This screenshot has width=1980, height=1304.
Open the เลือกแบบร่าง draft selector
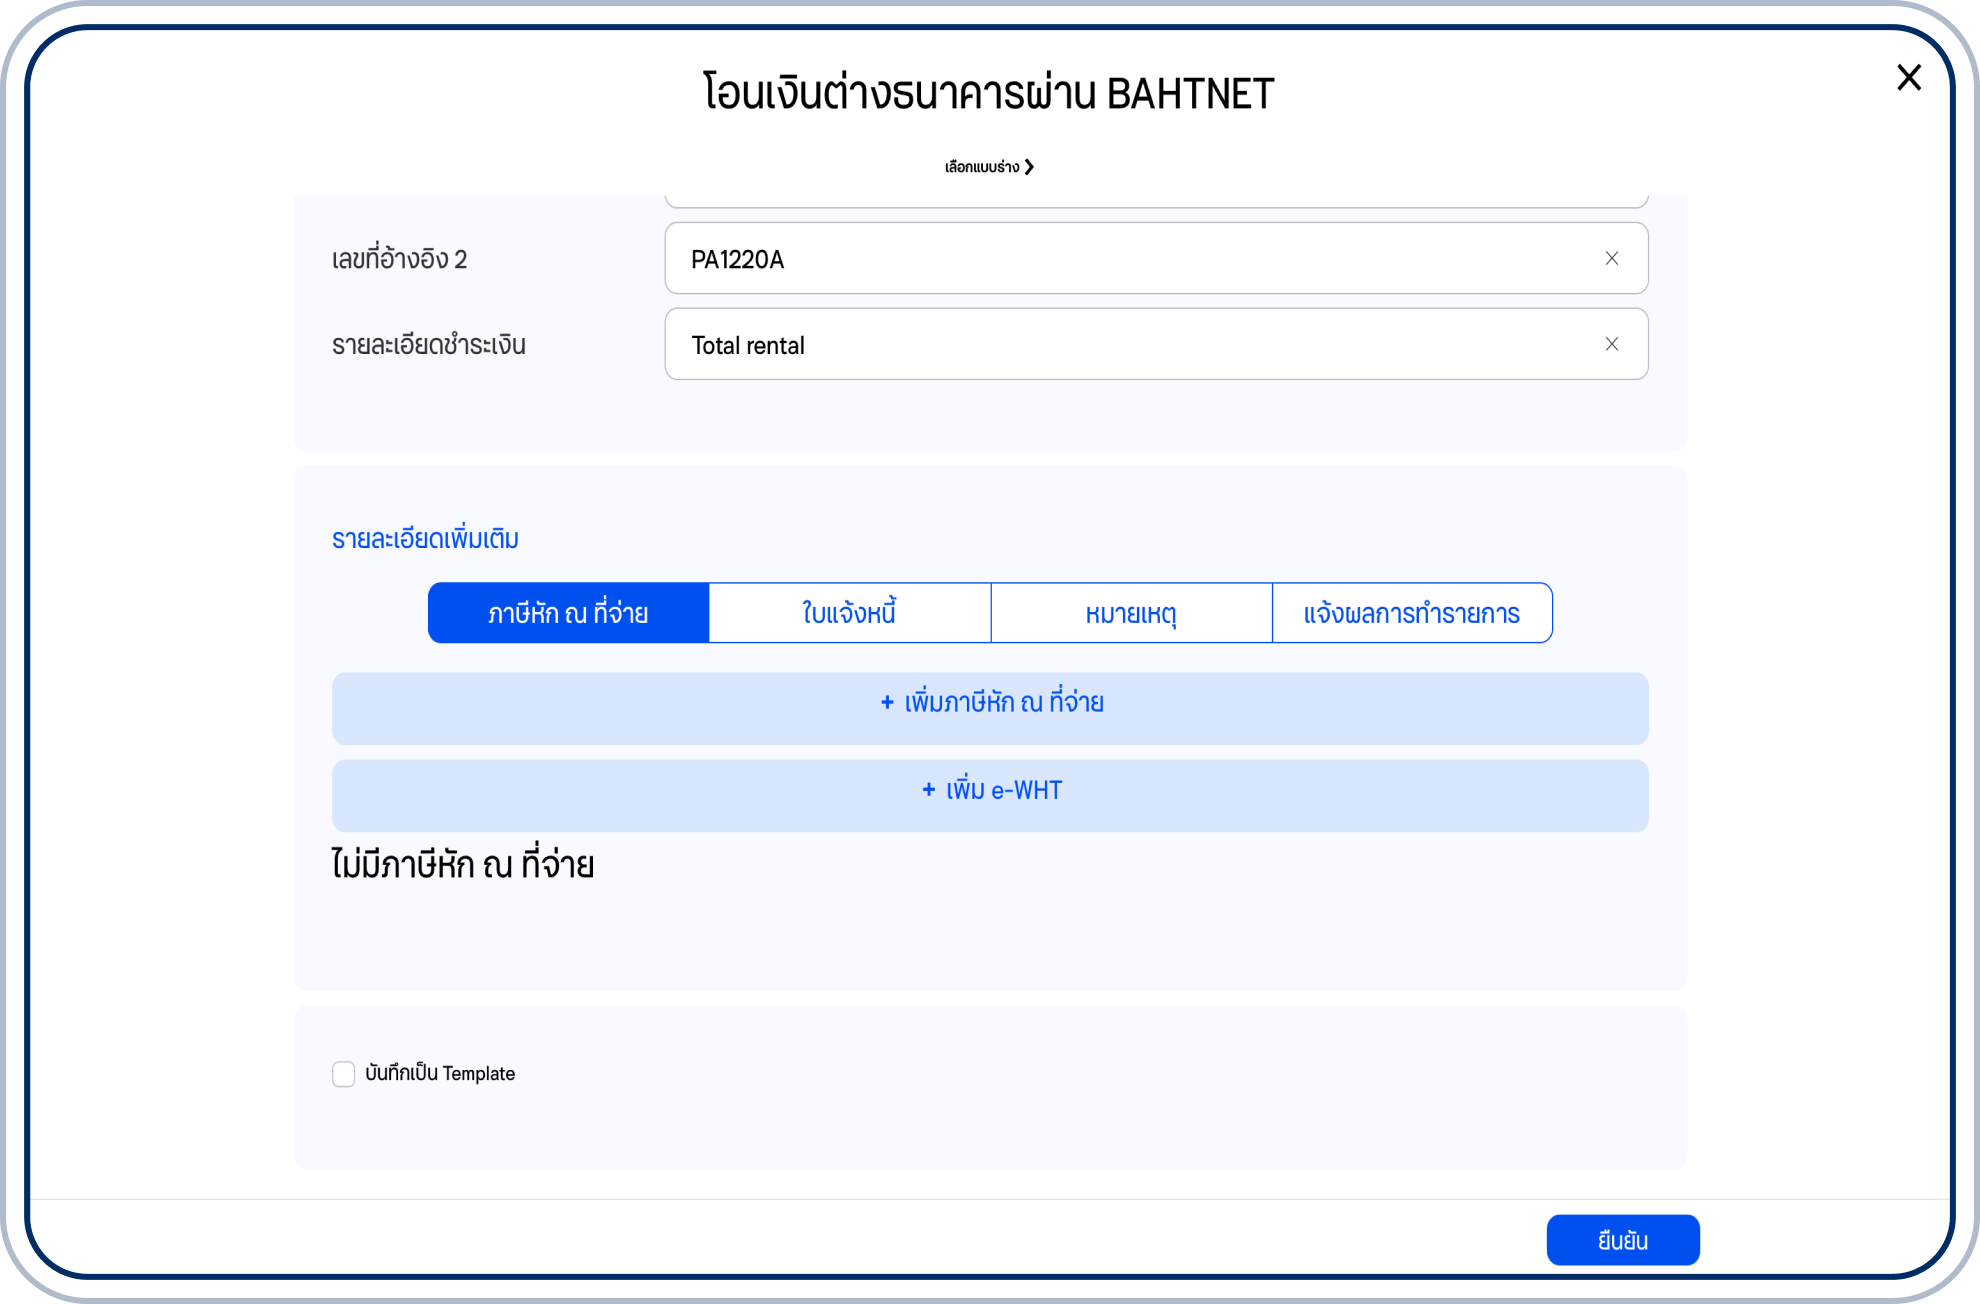point(982,167)
